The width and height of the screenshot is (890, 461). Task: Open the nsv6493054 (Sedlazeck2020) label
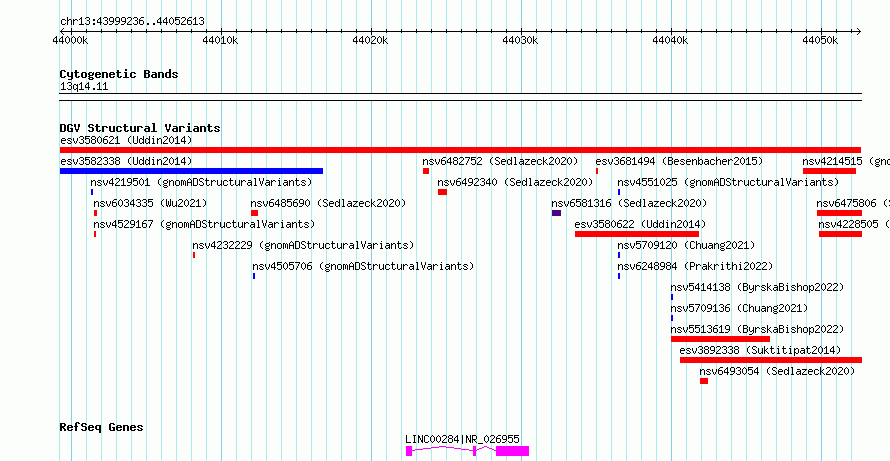777,371
